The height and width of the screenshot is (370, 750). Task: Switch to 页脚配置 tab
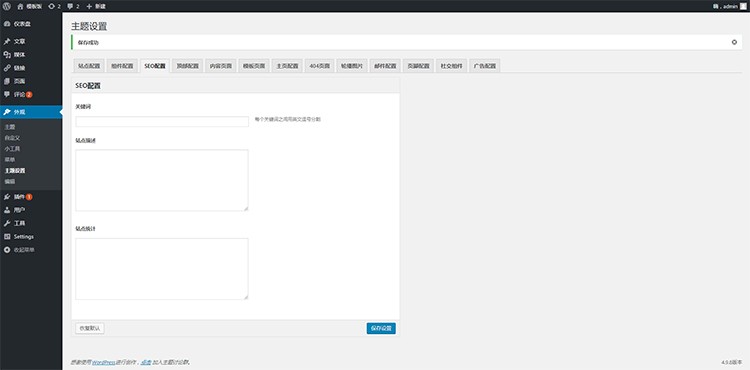[418, 66]
